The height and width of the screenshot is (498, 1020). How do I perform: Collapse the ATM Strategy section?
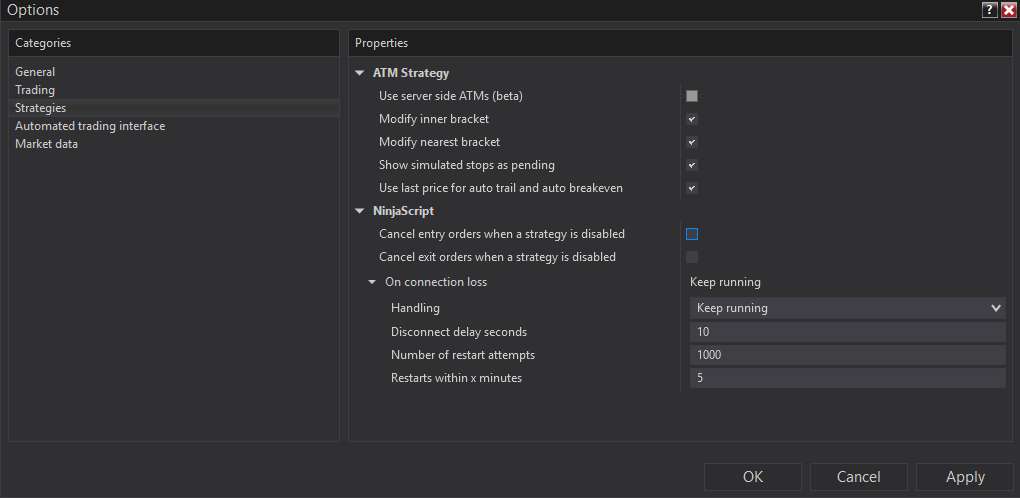360,73
